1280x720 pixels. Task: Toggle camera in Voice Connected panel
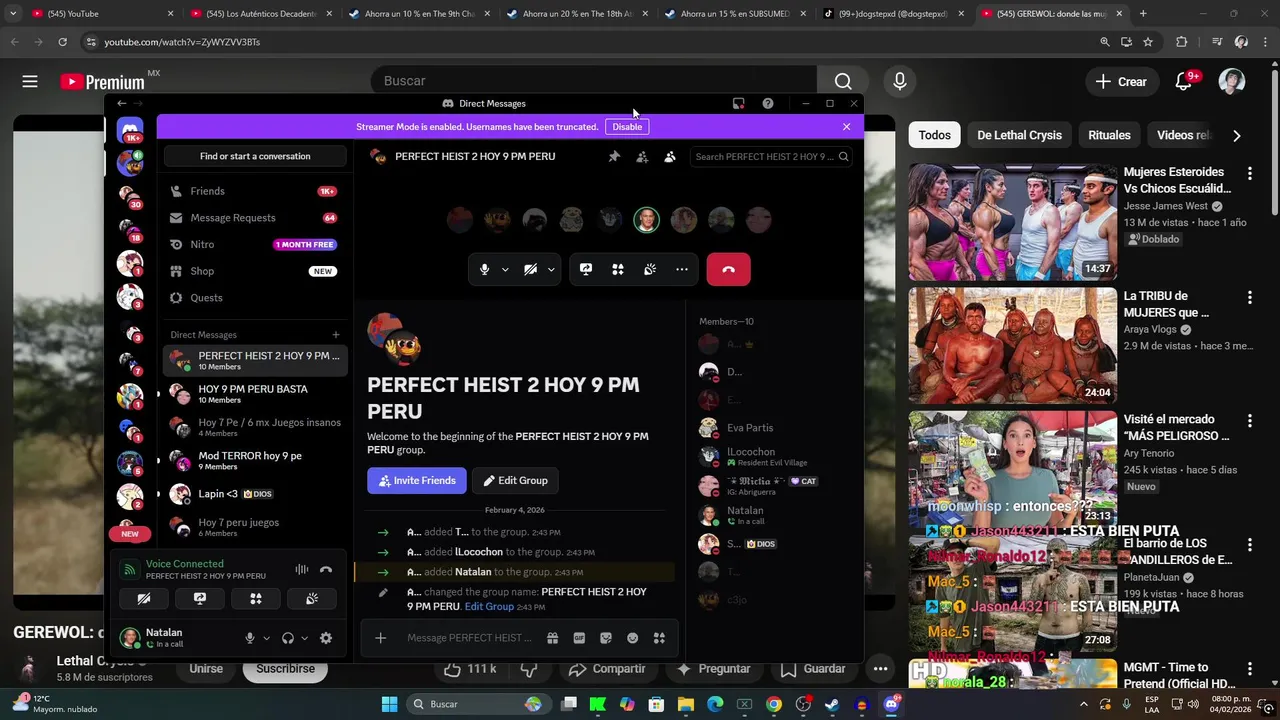tap(144, 599)
